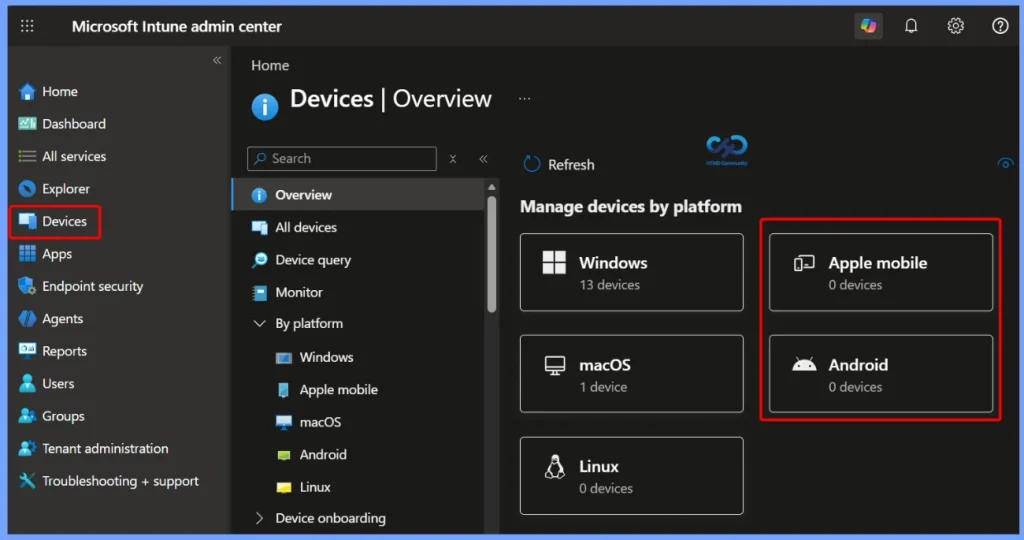
Task: Click the Troubleshooting + support wrench icon
Action: tap(27, 481)
